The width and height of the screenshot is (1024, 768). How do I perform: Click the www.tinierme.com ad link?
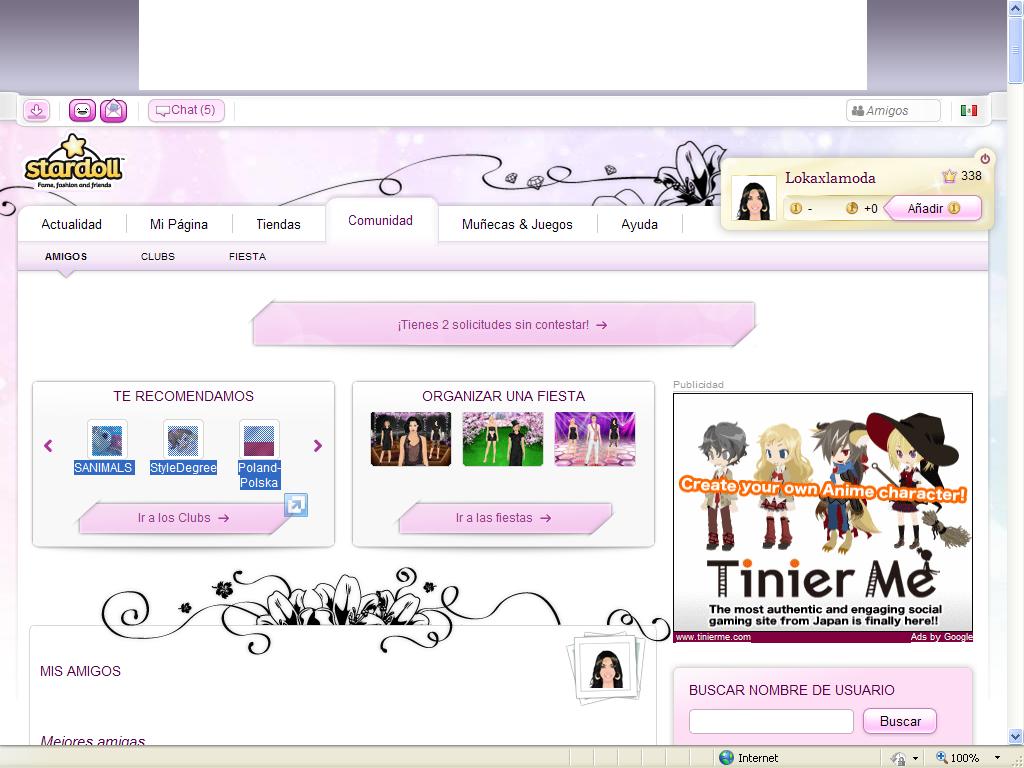[712, 637]
